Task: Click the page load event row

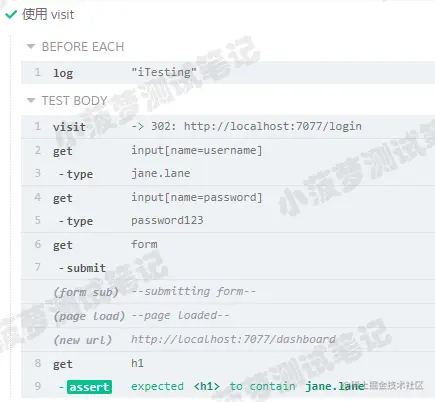Action: click(228, 315)
